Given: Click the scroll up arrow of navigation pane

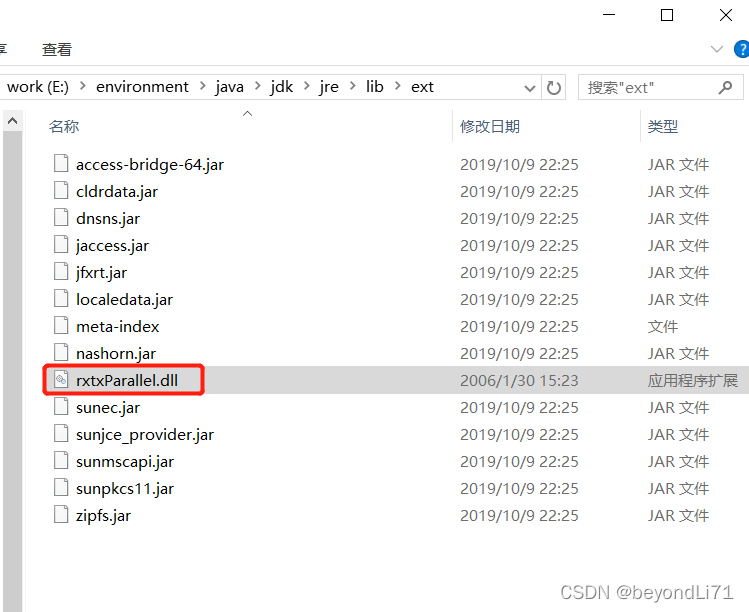Looking at the screenshot, I should click(12, 121).
